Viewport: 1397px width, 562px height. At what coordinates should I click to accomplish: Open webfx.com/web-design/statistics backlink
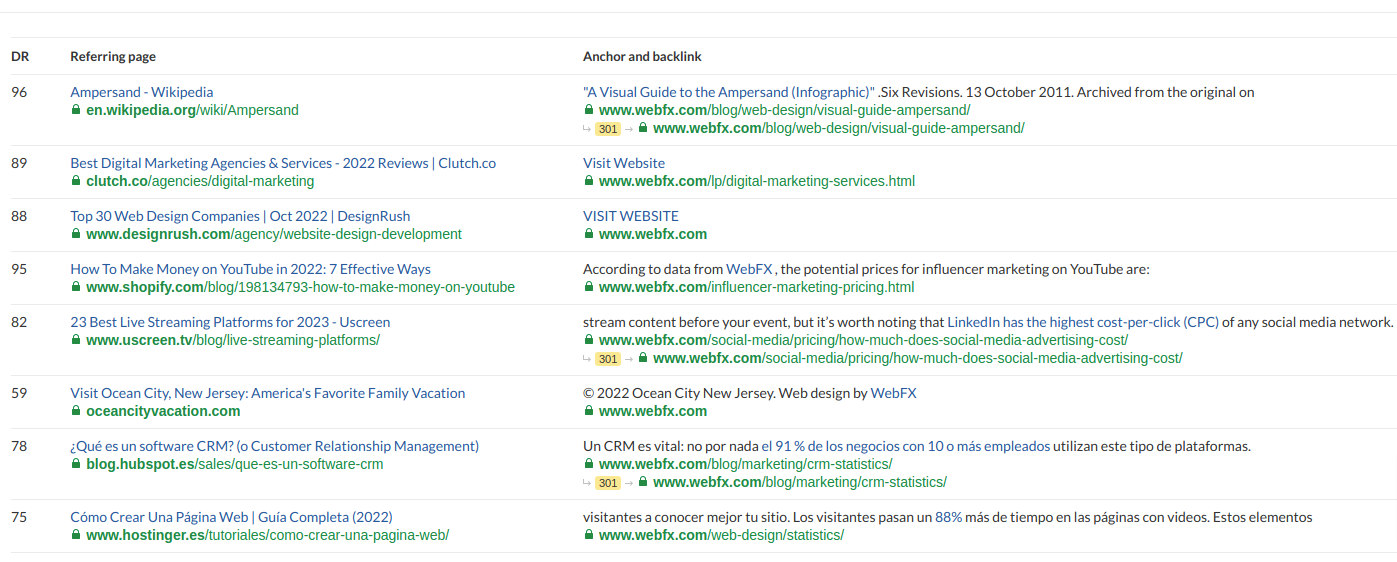coord(721,535)
